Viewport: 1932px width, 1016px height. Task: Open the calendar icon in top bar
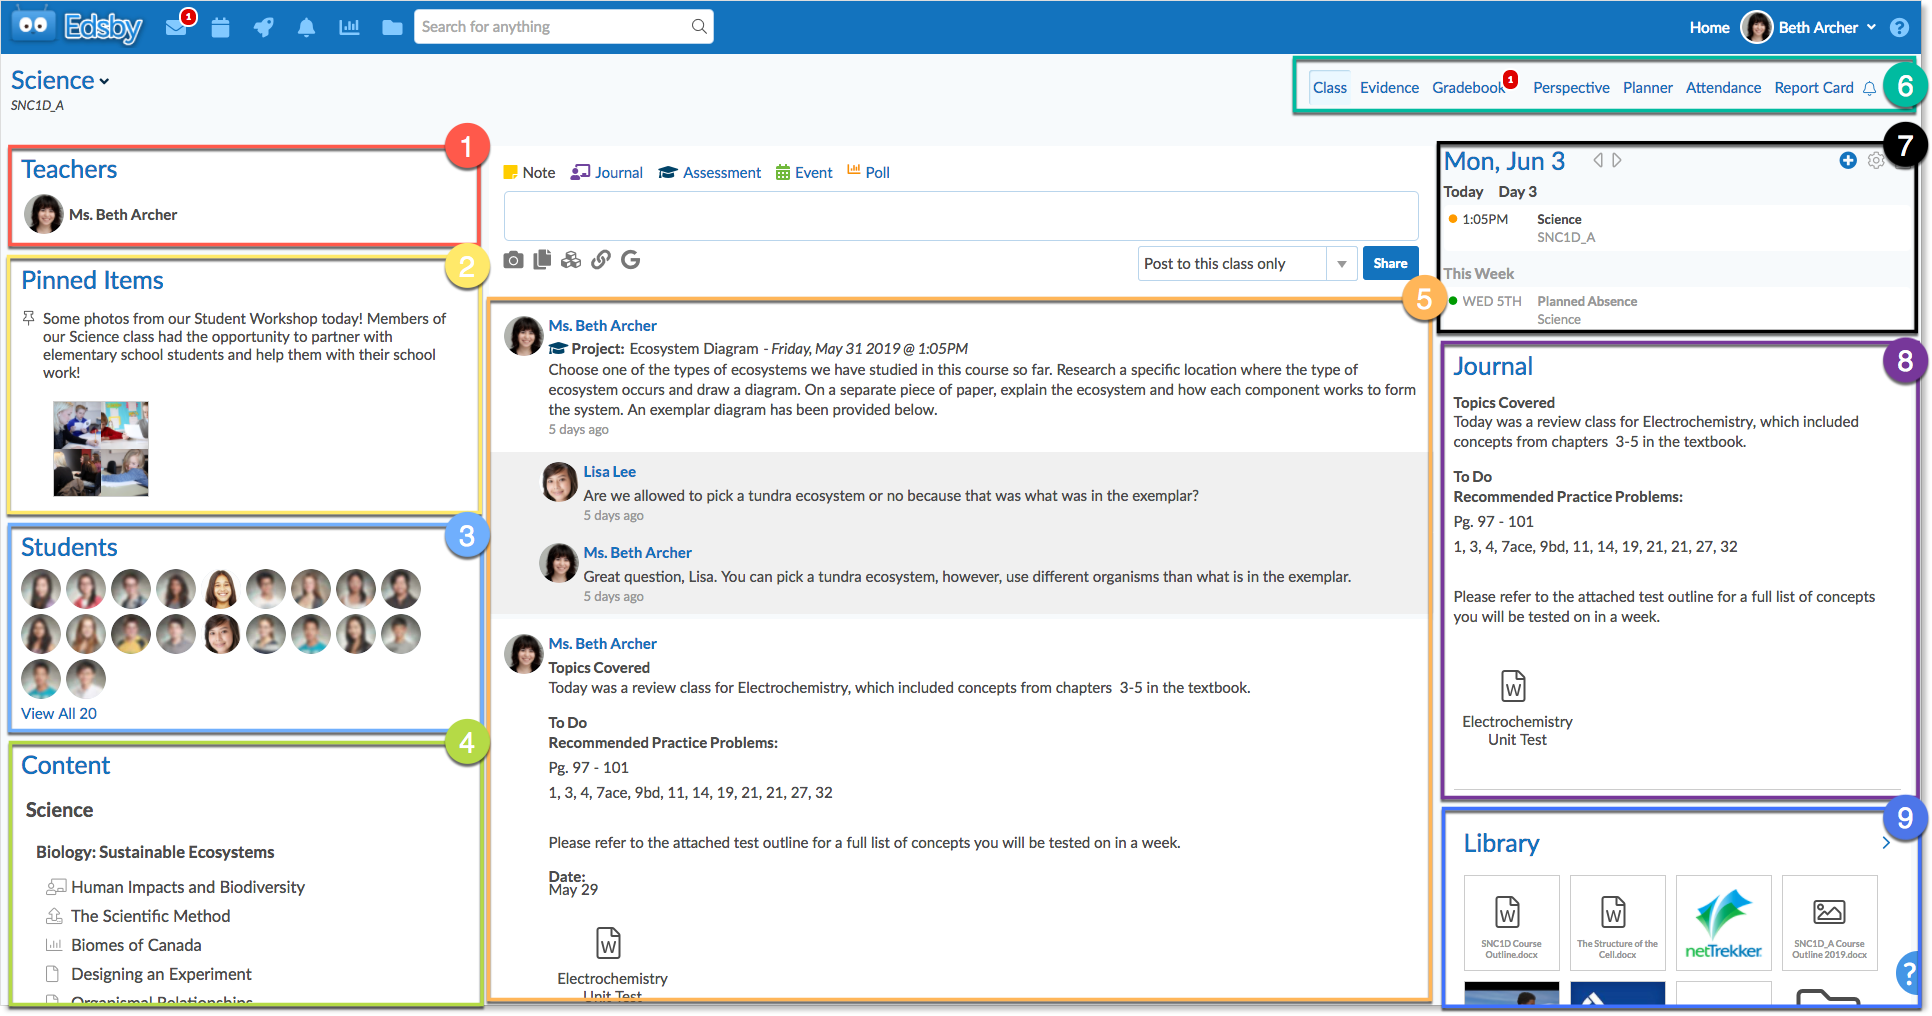[221, 27]
